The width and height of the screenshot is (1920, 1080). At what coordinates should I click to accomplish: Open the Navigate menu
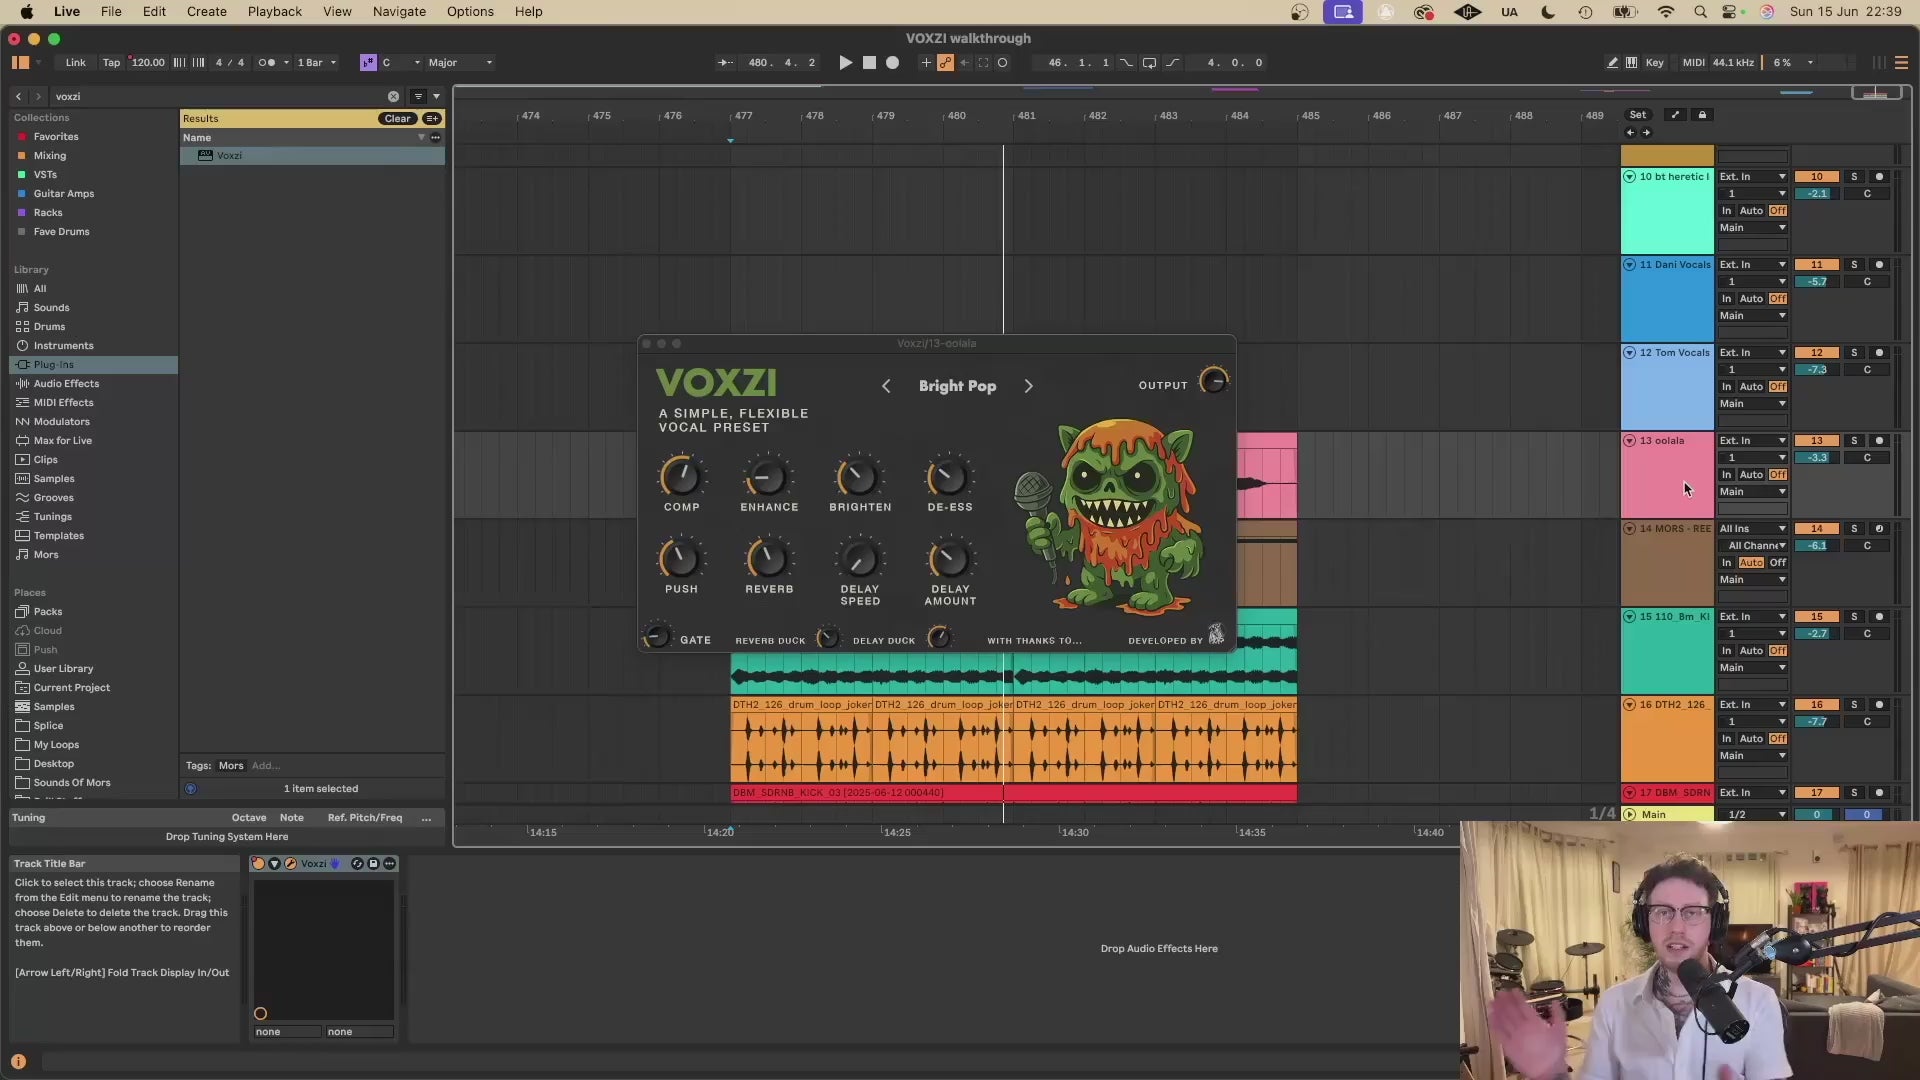pyautogui.click(x=399, y=11)
